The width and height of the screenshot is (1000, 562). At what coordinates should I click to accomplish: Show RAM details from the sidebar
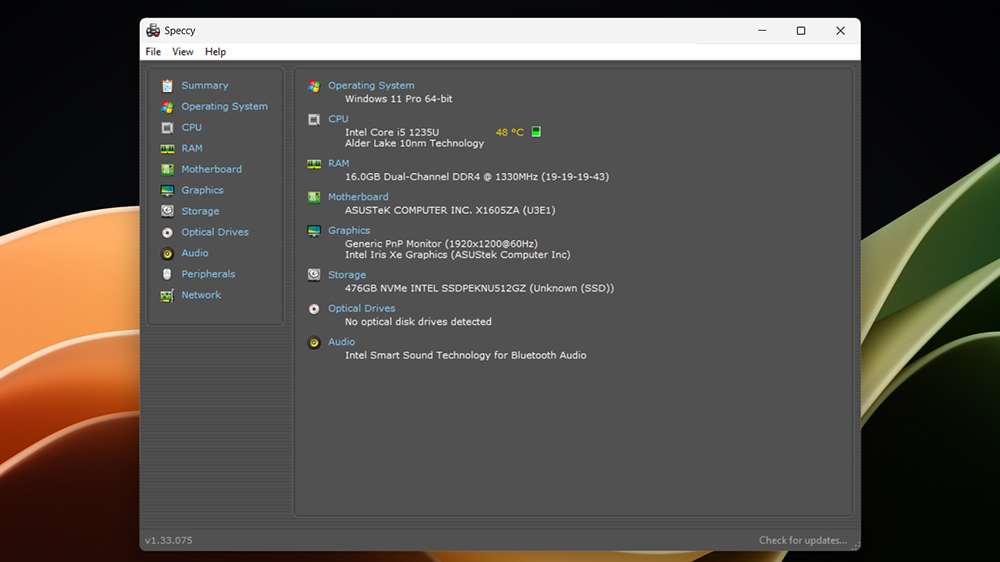192,148
